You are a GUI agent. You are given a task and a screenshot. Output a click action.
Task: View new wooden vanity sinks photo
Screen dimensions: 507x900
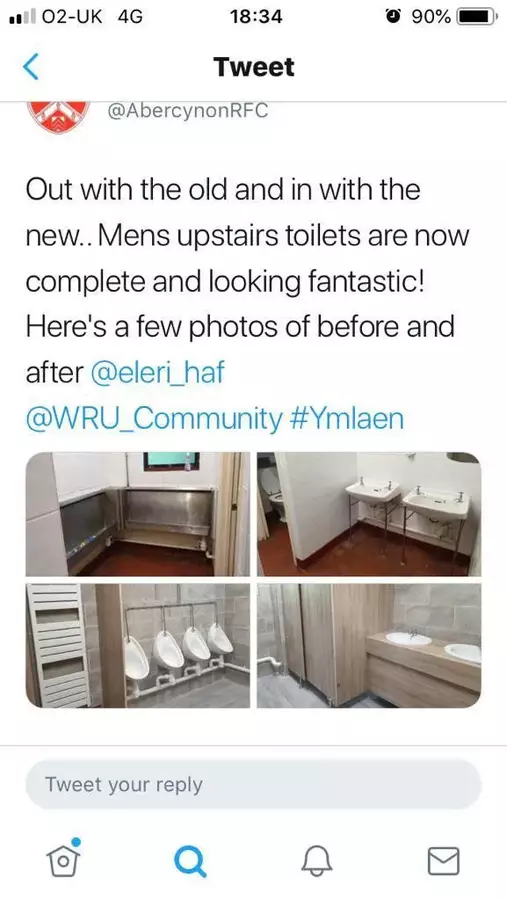(369, 646)
